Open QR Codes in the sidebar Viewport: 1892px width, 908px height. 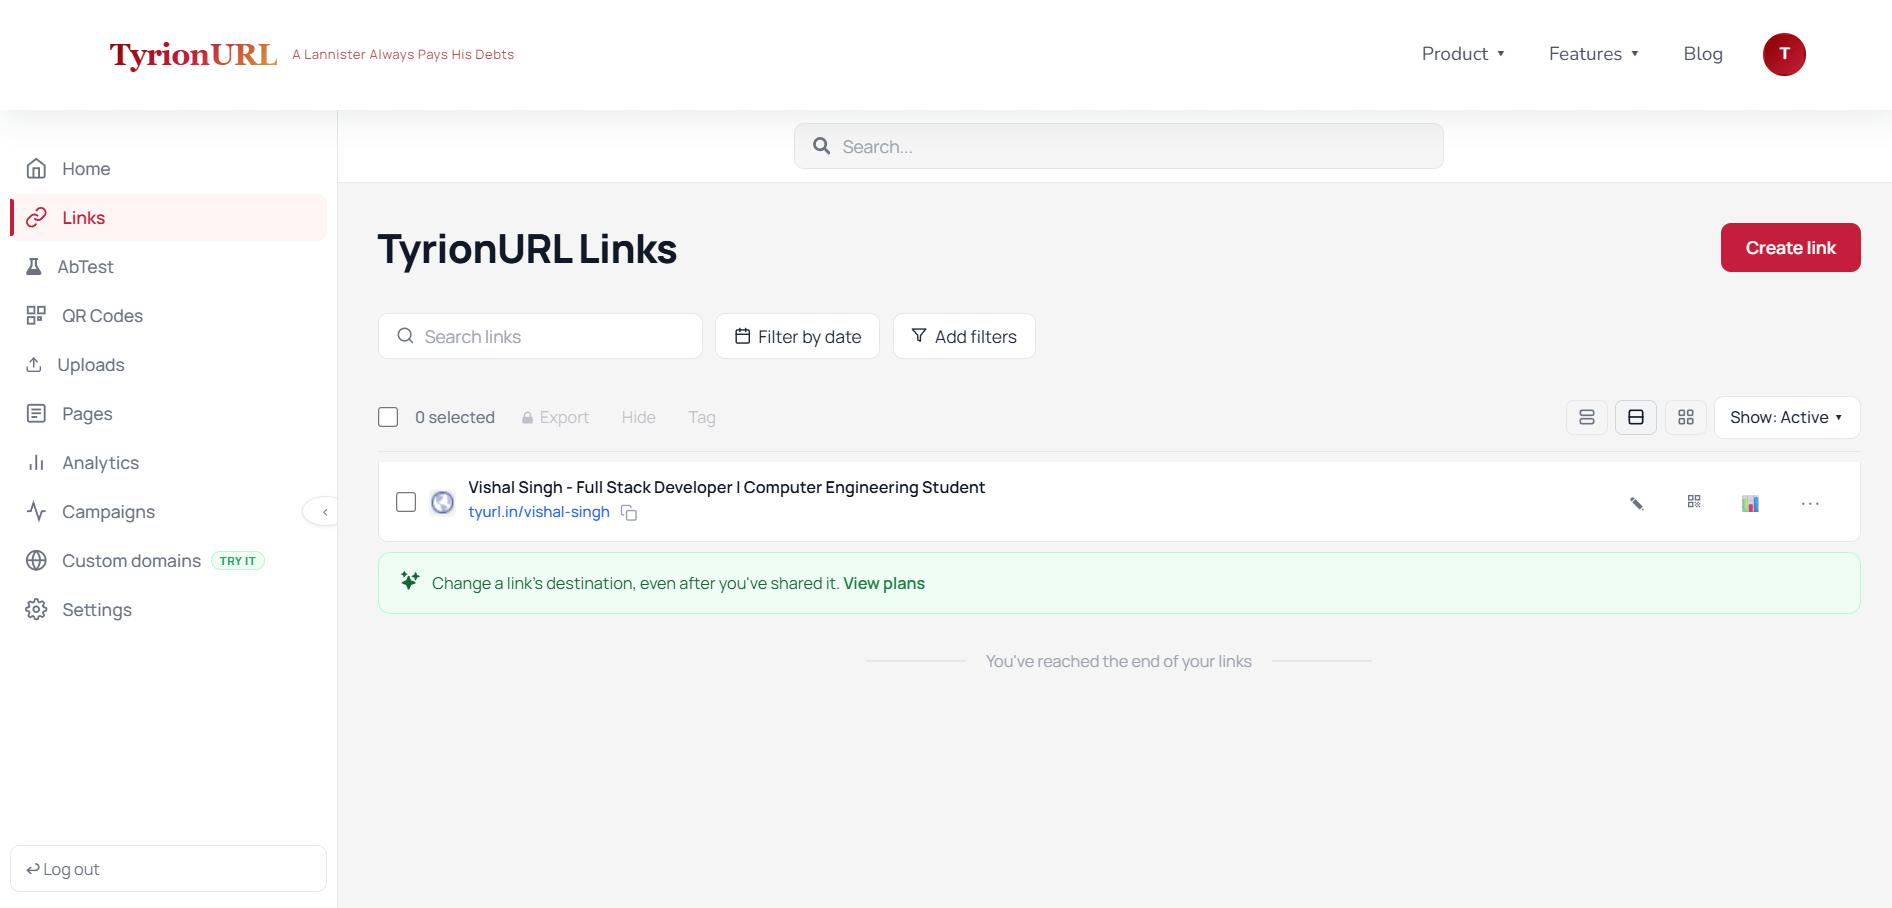coord(168,316)
